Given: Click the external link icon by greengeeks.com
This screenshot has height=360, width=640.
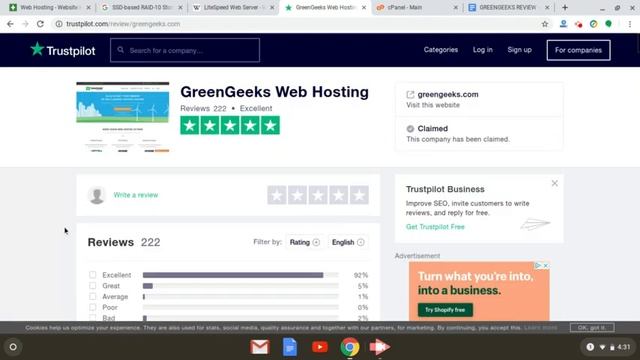Looking at the screenshot, I should point(410,95).
